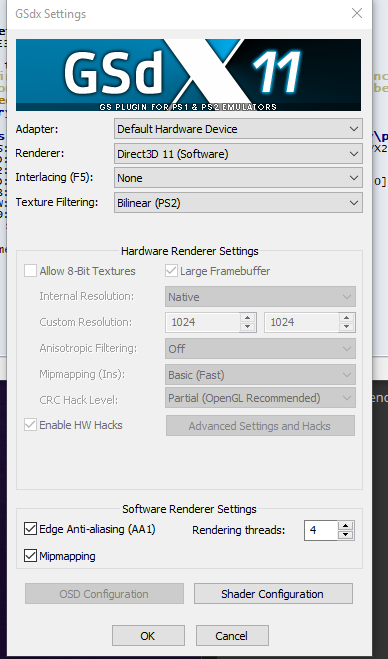
Task: Decrease Rendering threads with down arrow
Action: [346, 535]
